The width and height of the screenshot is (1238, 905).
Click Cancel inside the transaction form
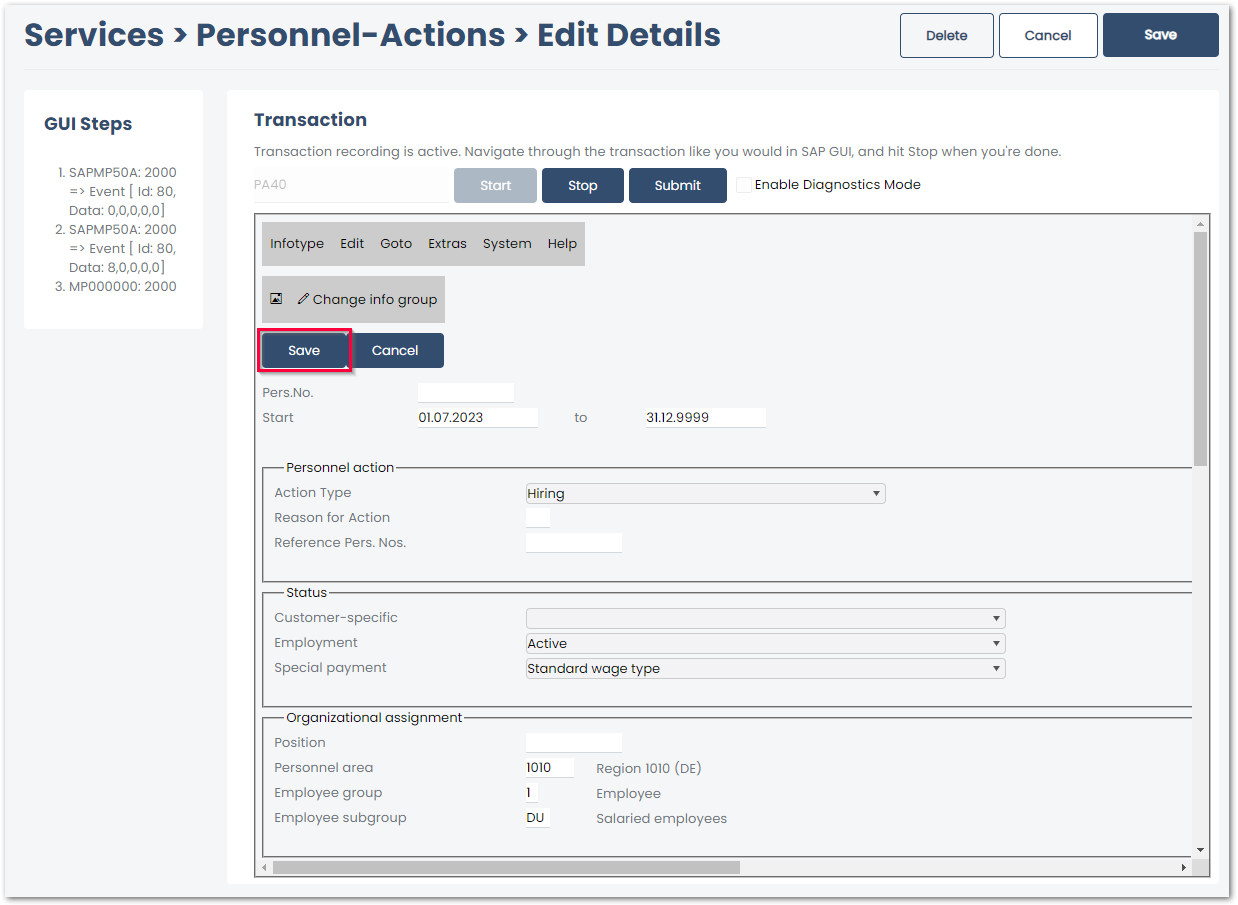[x=396, y=351]
